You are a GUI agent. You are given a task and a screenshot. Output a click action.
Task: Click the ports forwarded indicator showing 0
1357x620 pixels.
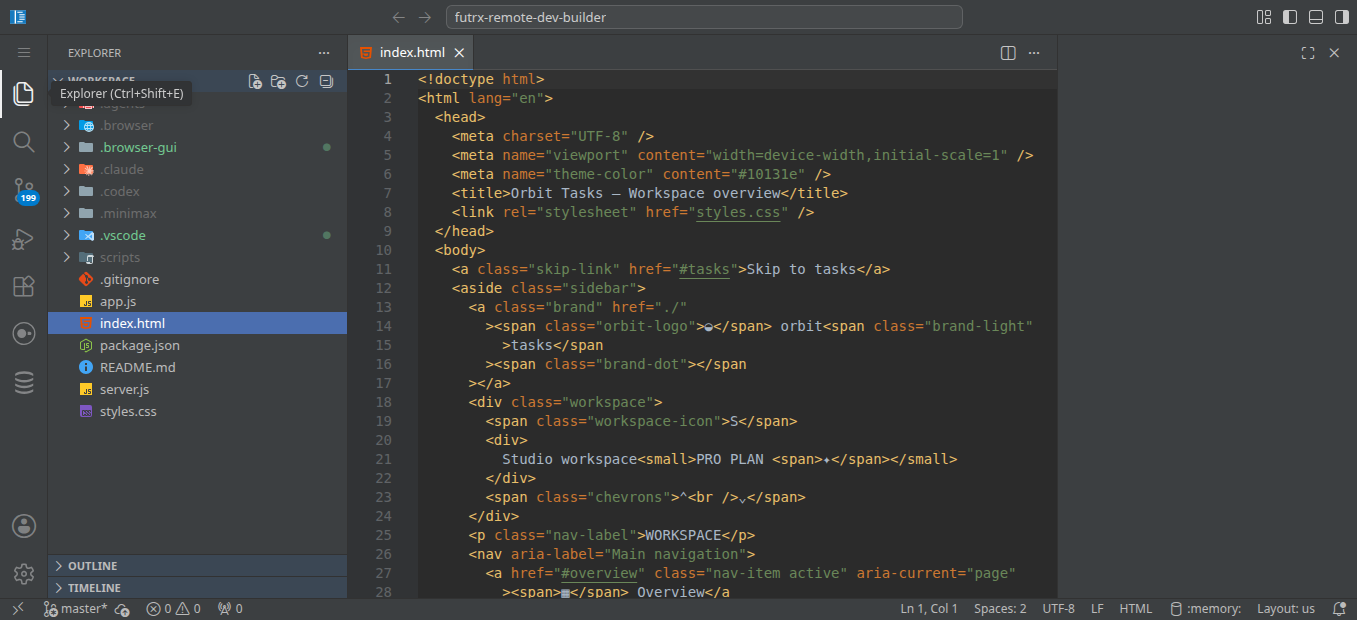tap(229, 608)
